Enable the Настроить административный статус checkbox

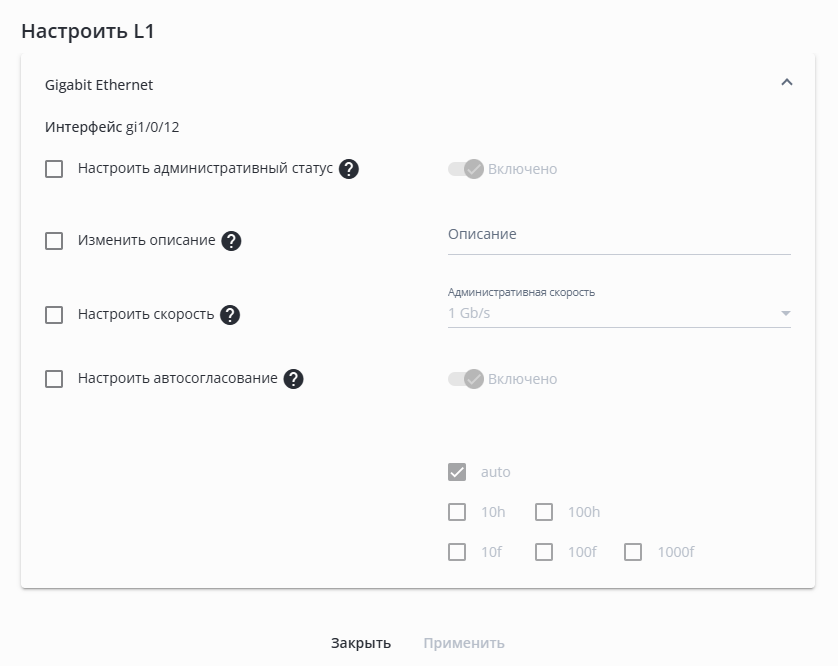pyautogui.click(x=54, y=169)
